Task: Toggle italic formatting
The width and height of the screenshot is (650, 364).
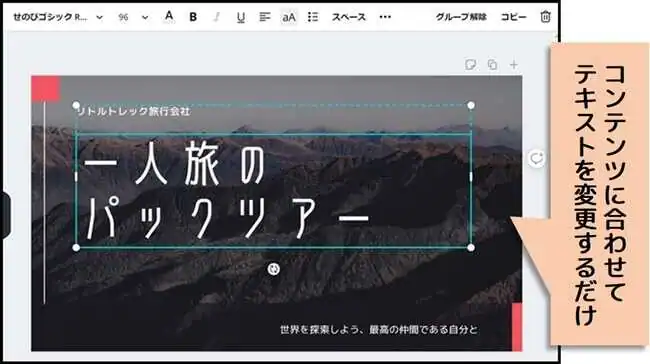Action: coord(216,17)
